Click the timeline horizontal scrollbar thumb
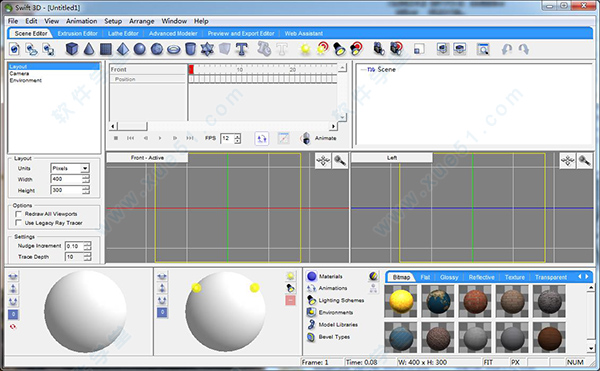Screen dimensions: 600x371 [132, 126]
